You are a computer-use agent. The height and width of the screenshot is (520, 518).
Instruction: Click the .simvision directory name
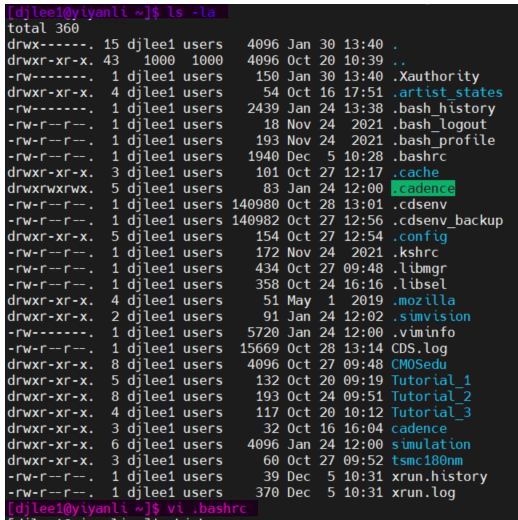click(431, 317)
